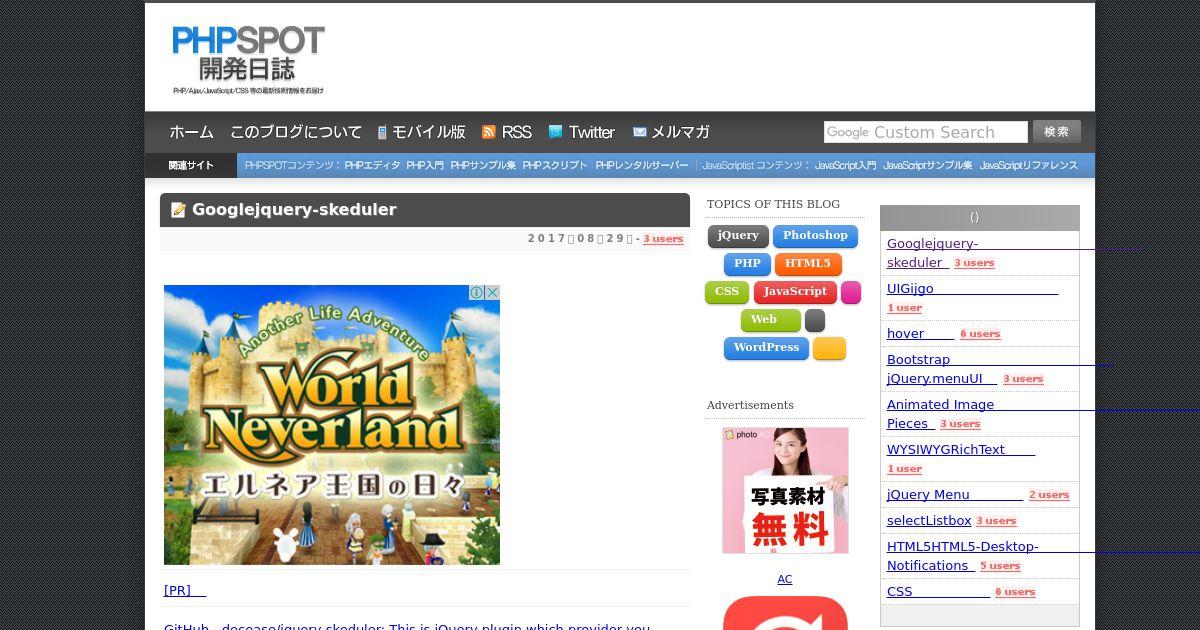The image size is (1200, 630).
Task: Open sidebar entry Animated Image Pieces
Action: (x=940, y=414)
